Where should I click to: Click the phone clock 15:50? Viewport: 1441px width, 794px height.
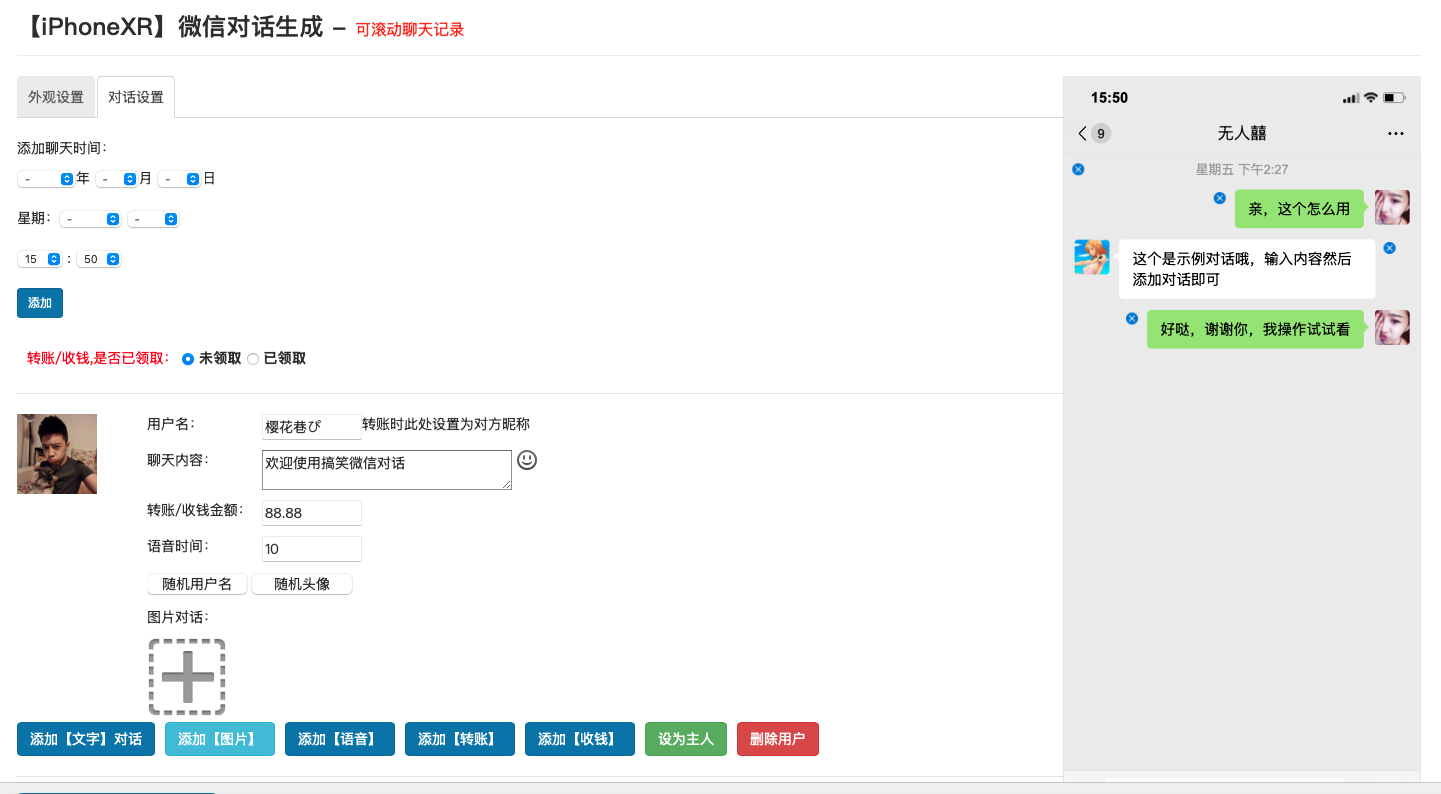[1109, 98]
